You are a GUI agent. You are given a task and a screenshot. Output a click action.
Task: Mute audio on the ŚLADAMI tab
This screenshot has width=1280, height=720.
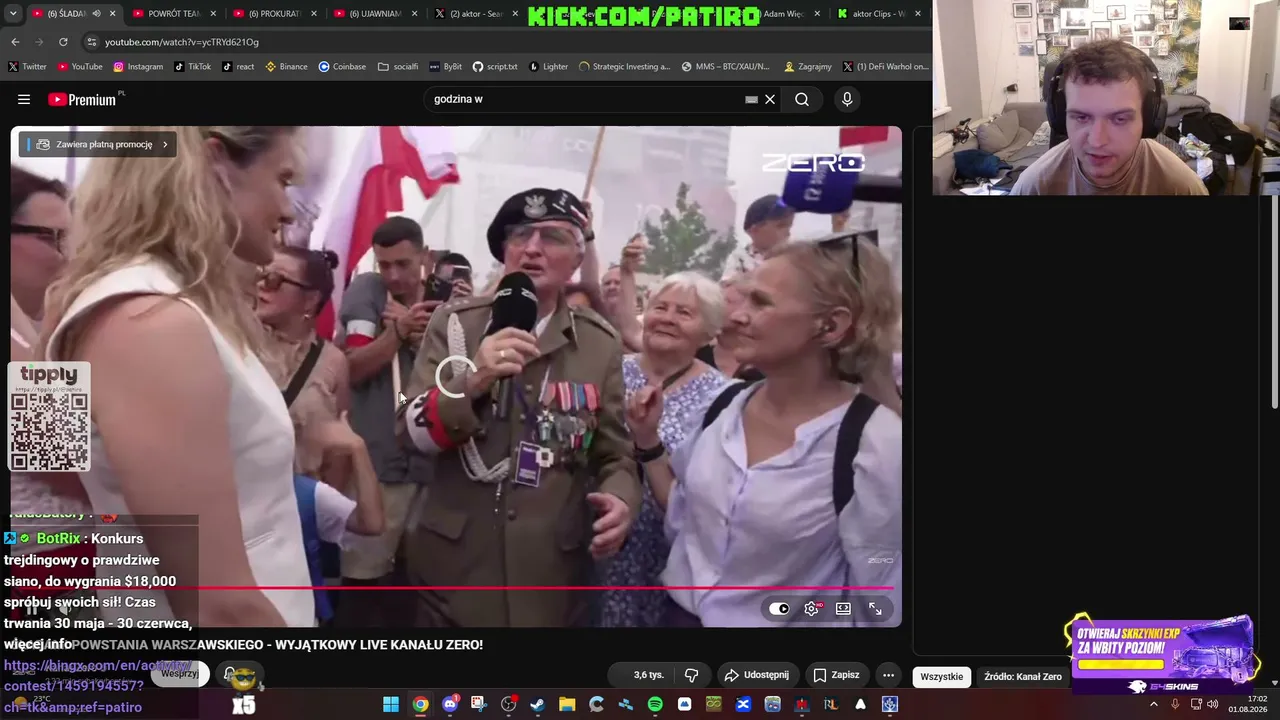[x=96, y=14]
